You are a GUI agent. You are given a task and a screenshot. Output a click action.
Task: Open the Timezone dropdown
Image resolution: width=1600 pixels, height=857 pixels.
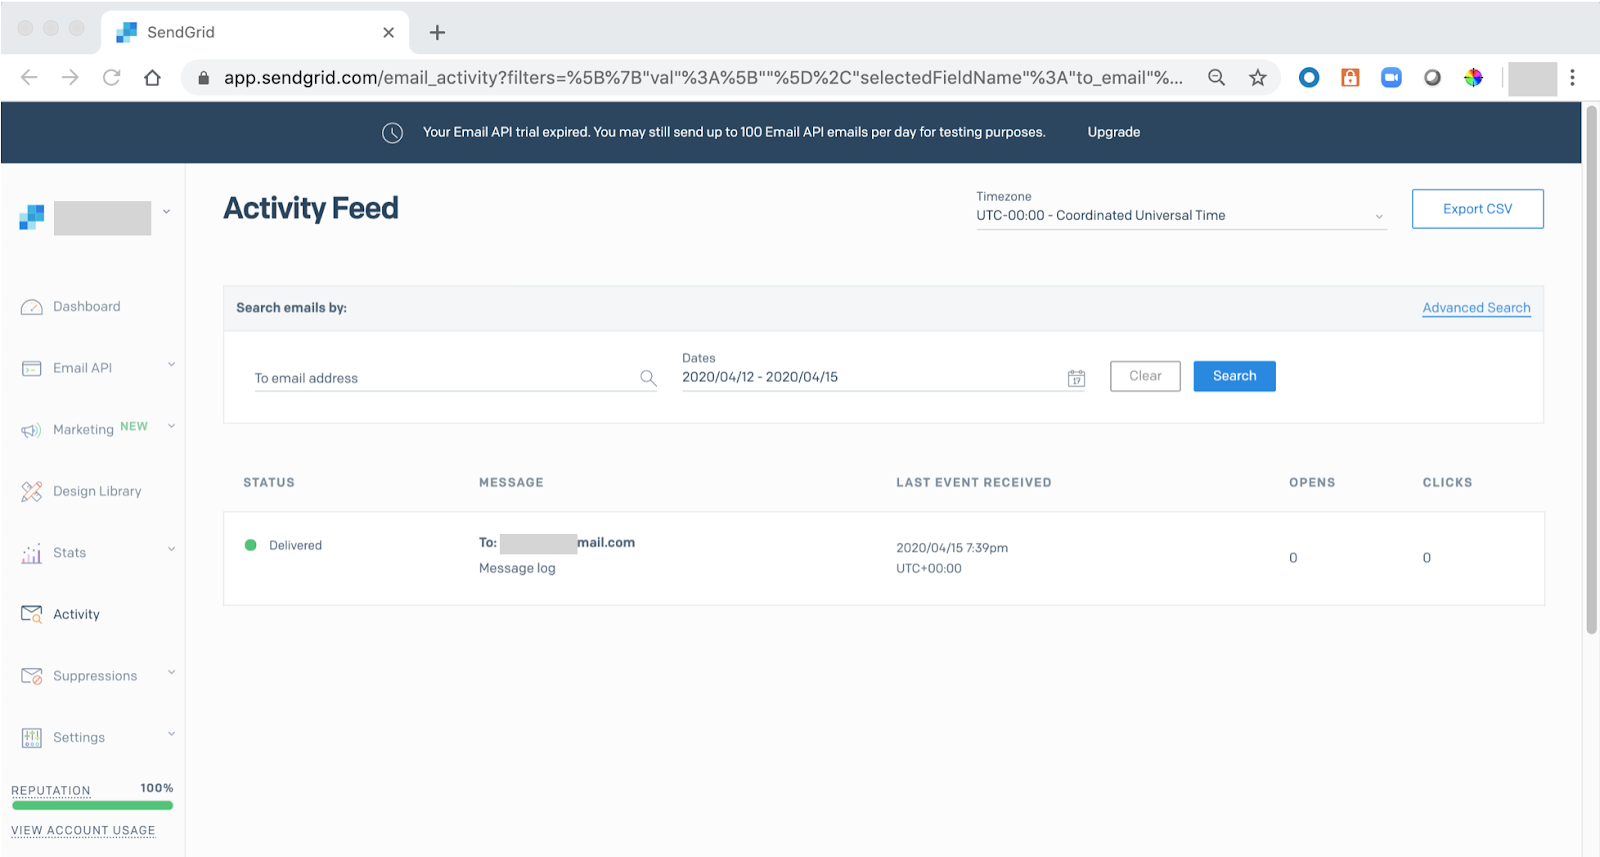pyautogui.click(x=1180, y=216)
